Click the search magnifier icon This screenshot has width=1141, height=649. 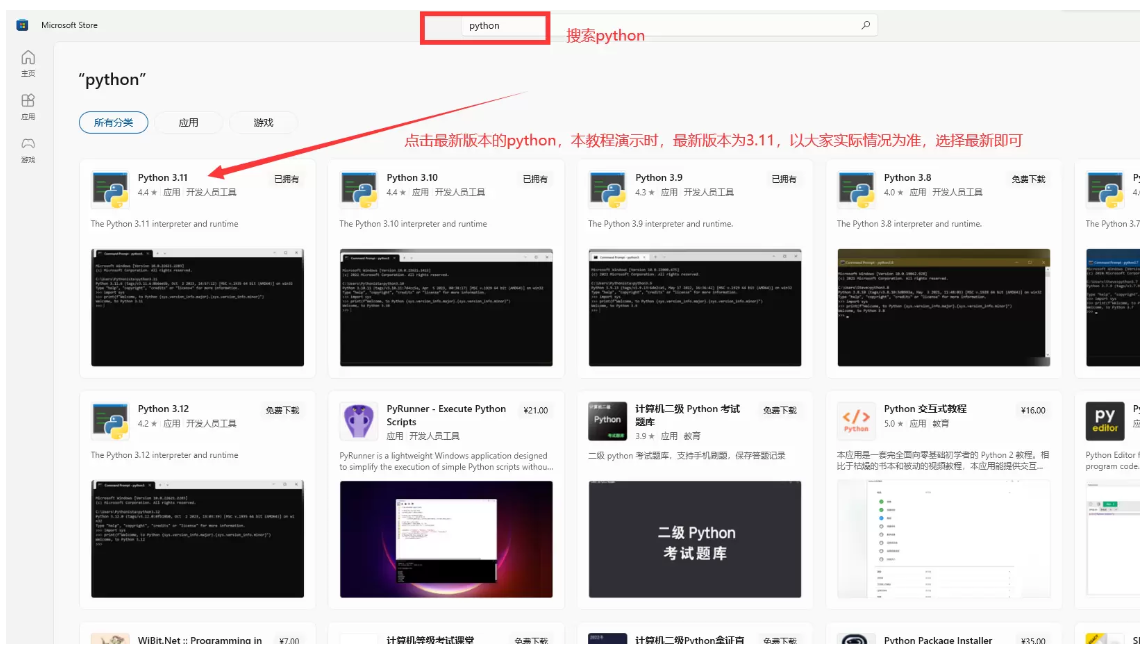[865, 25]
